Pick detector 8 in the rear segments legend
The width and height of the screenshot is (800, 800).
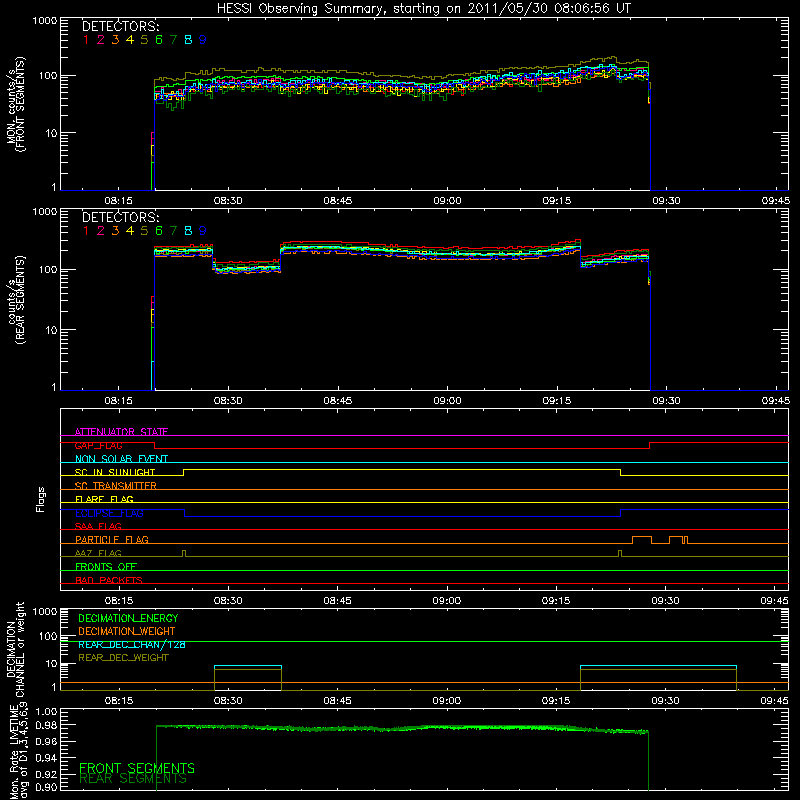pyautogui.click(x=188, y=231)
